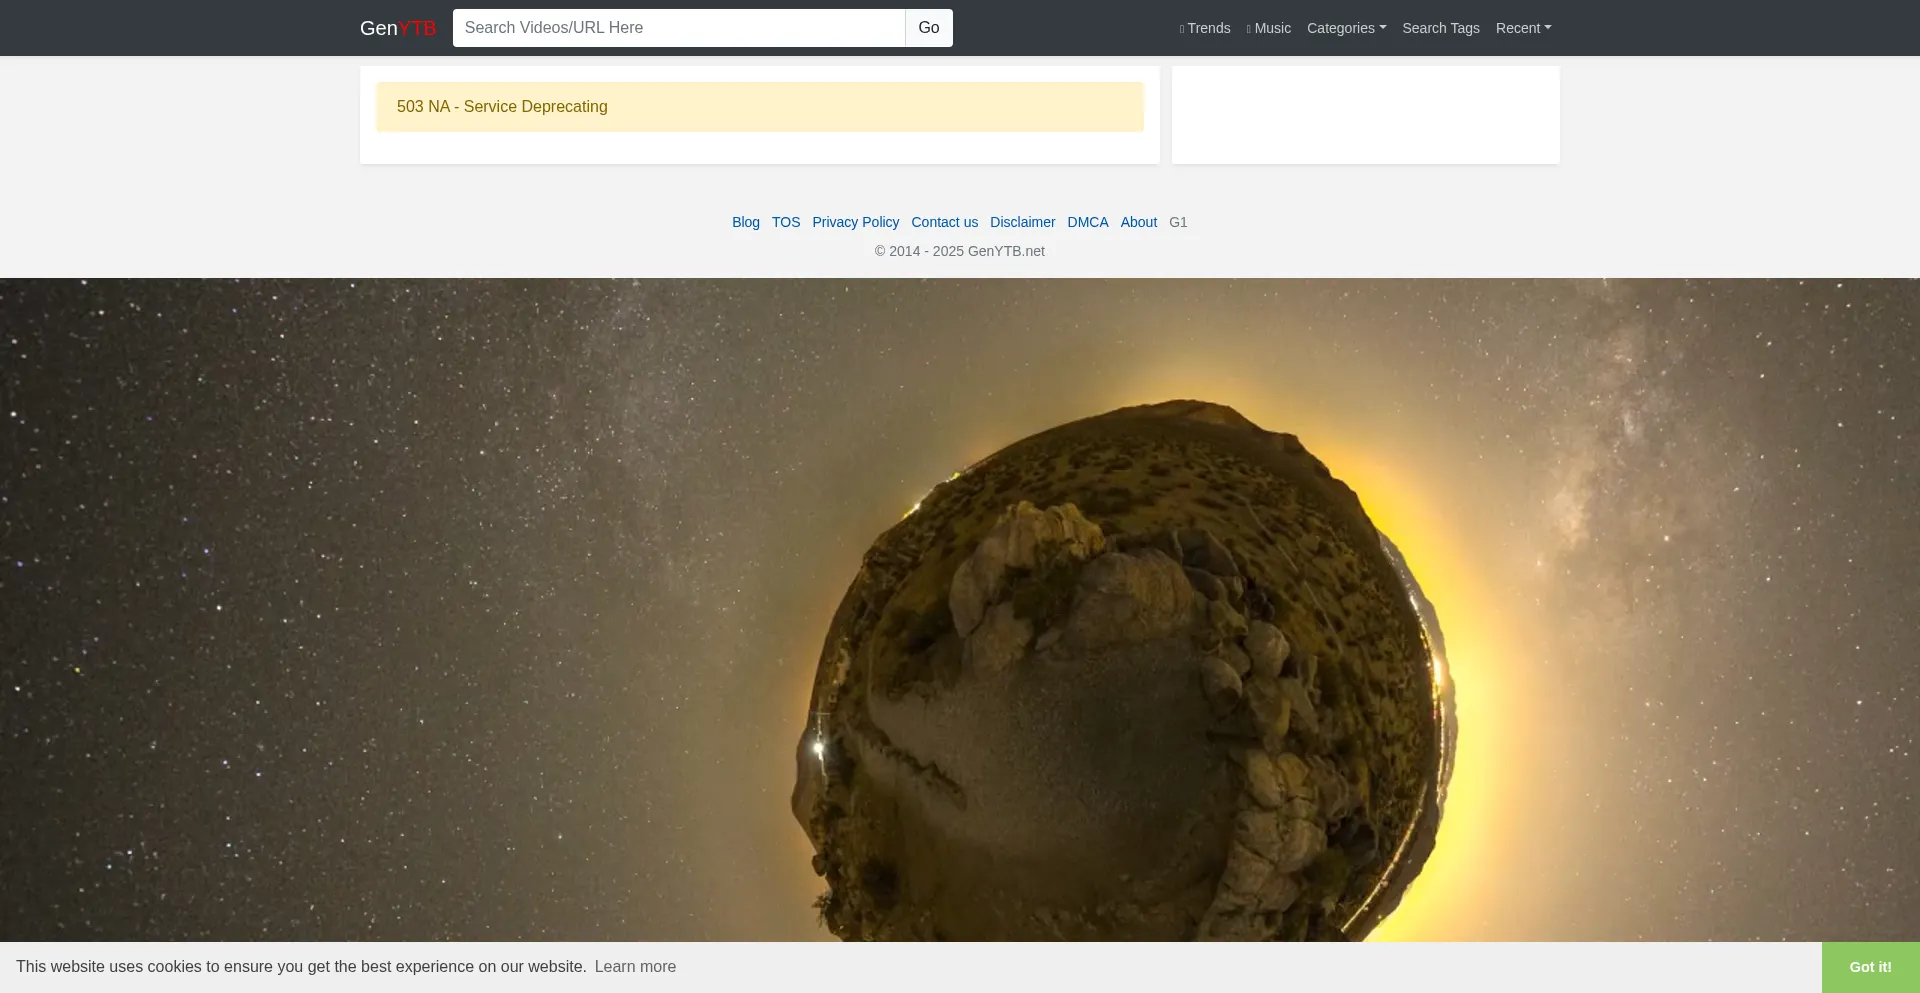Expand the Recent dropdown menu
This screenshot has height=993, width=1920.
tap(1523, 28)
